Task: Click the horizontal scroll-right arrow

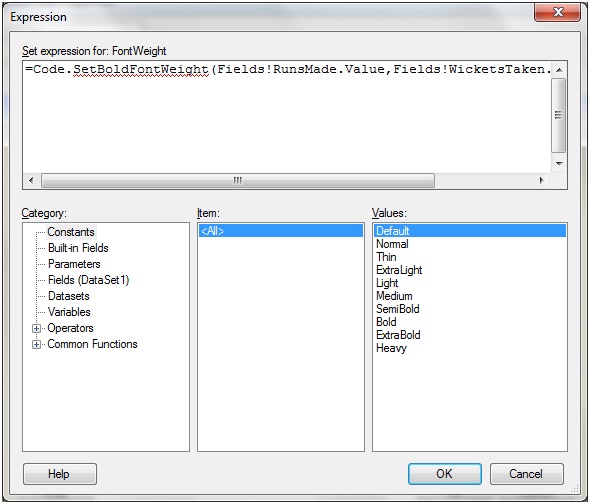Action: click(x=542, y=180)
